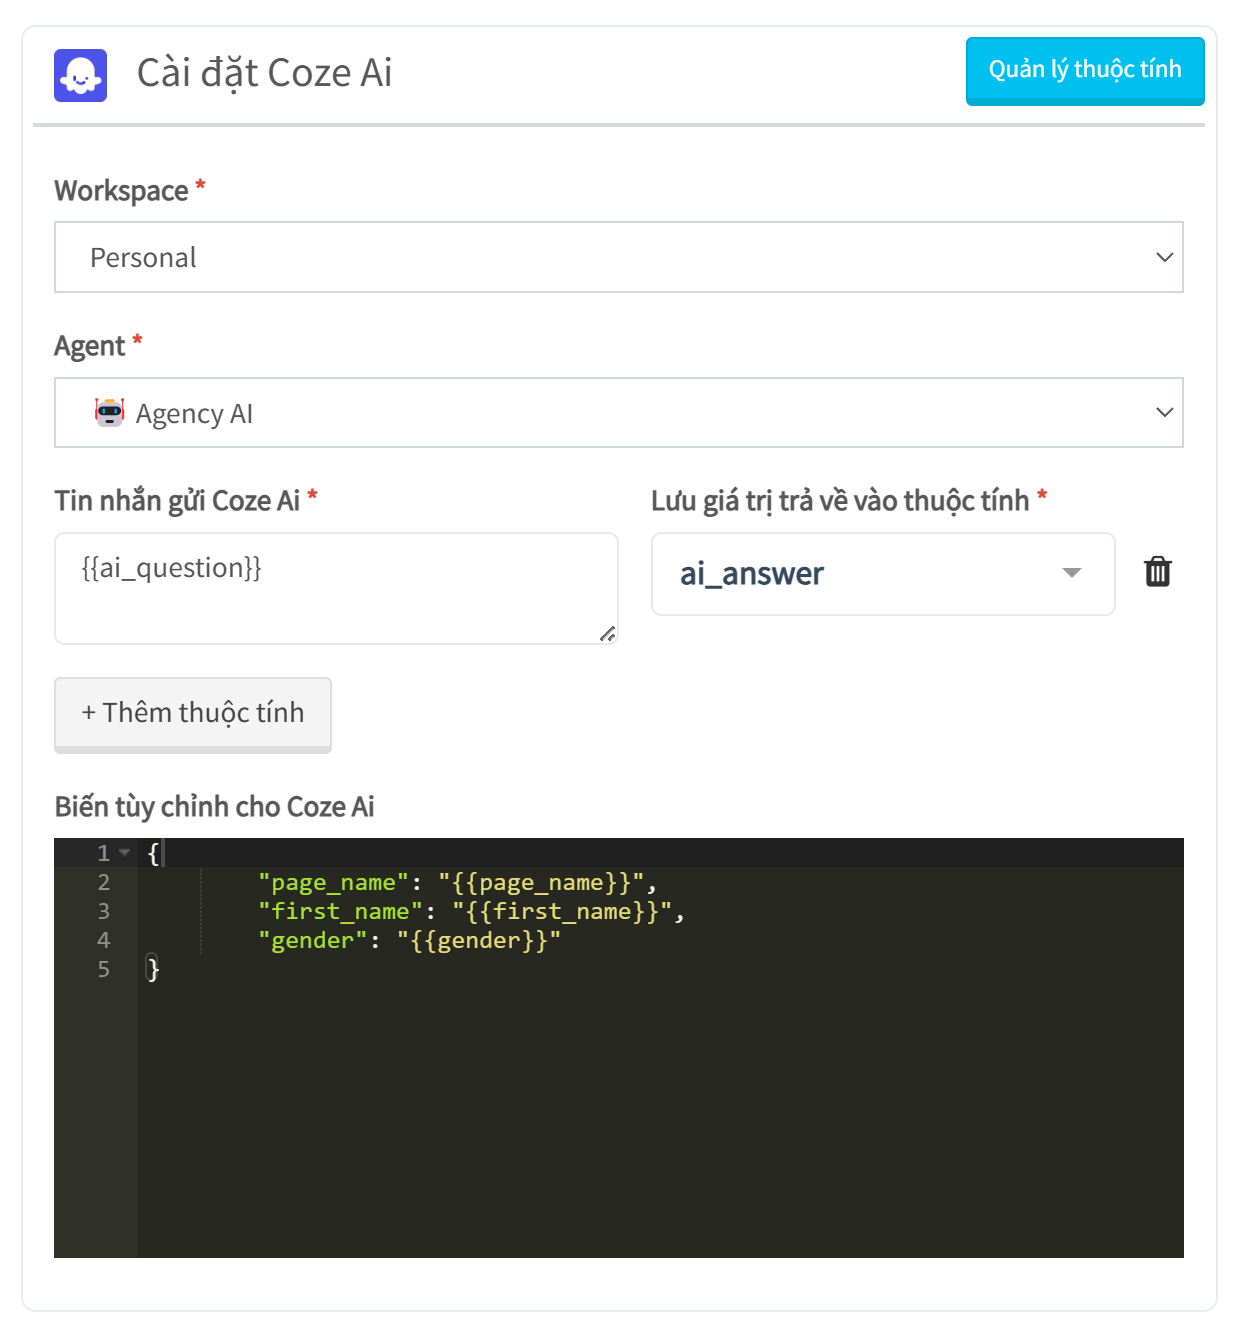
Task: Click the message textarea resize handle
Action: click(x=607, y=633)
